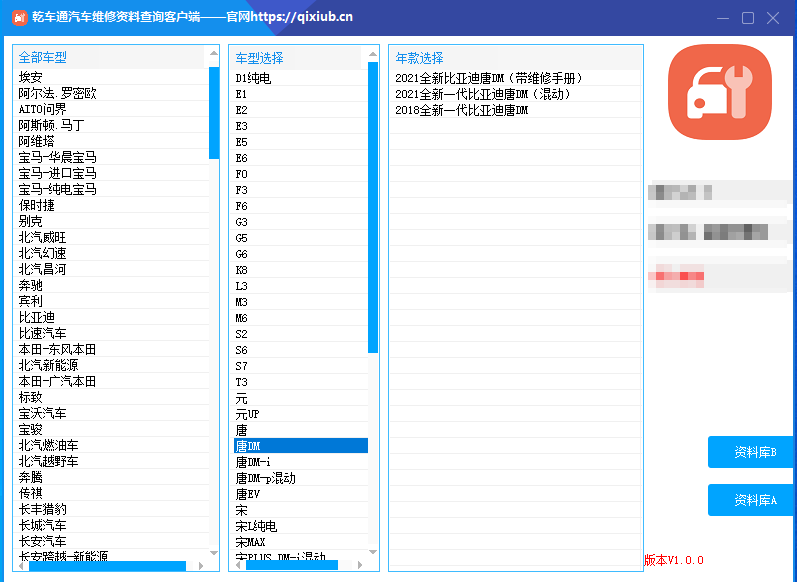Click right arrow of brand list horizontal scrollbar
Screen dimensions: 797x582
(201, 566)
